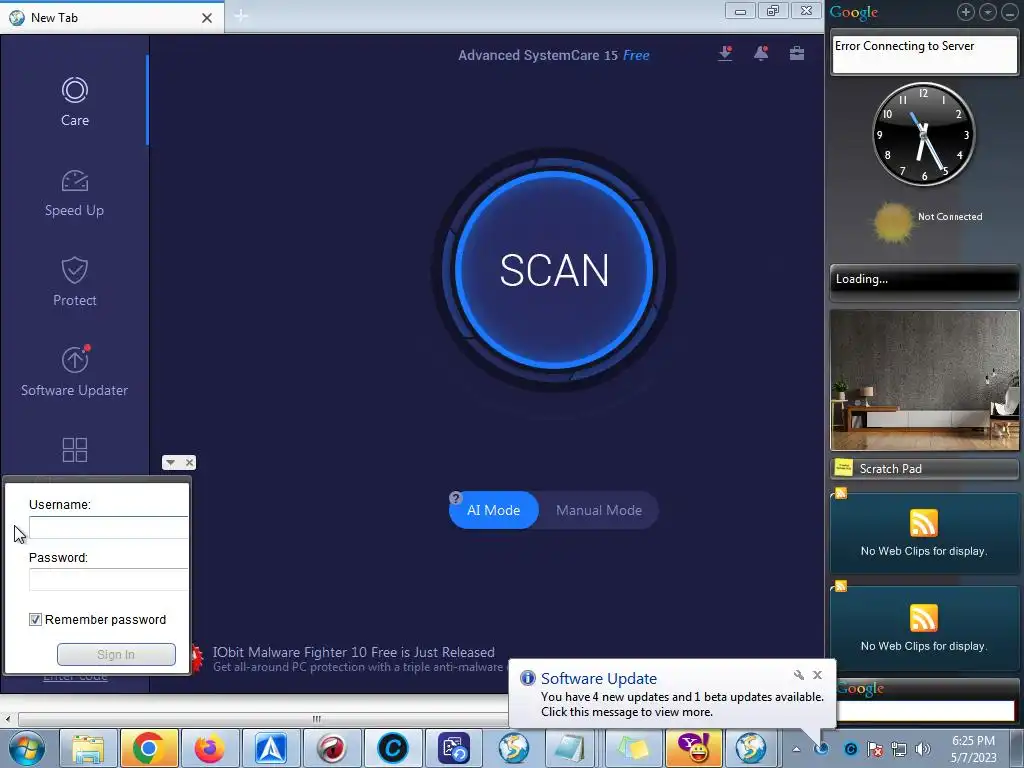Open the Protect shield section

click(74, 282)
